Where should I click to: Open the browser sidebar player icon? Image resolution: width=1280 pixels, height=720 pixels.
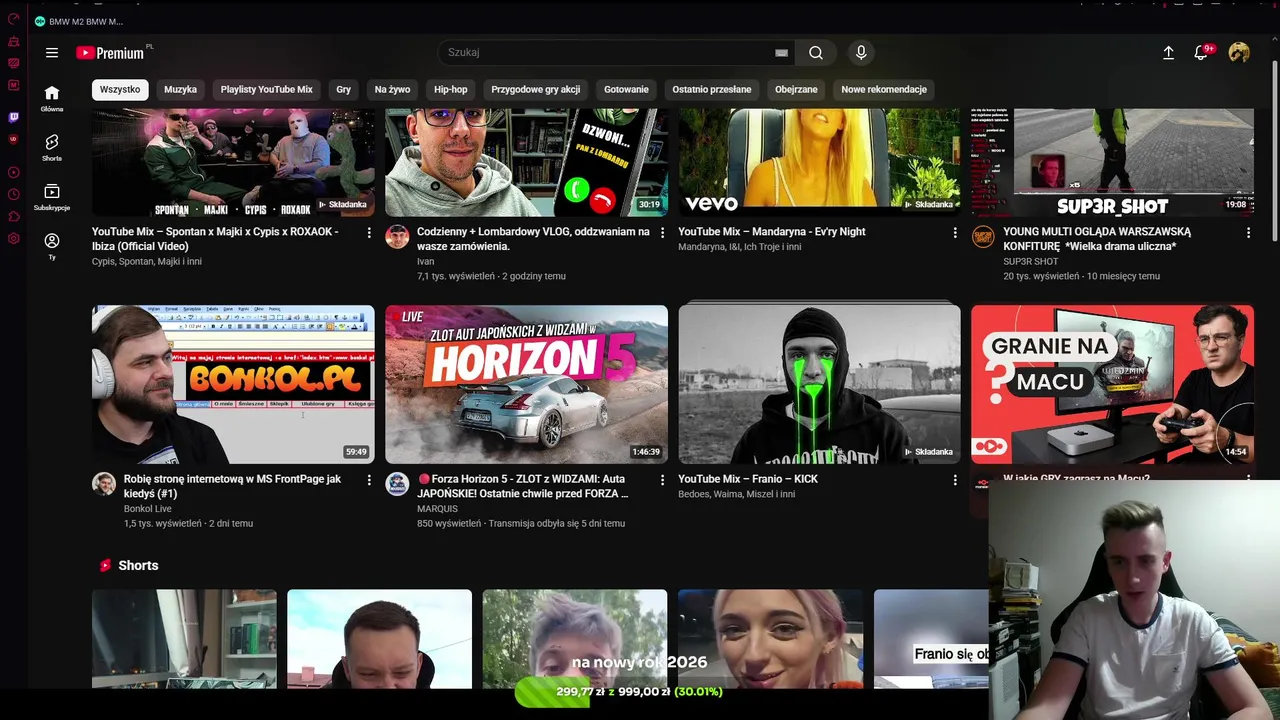click(14, 172)
